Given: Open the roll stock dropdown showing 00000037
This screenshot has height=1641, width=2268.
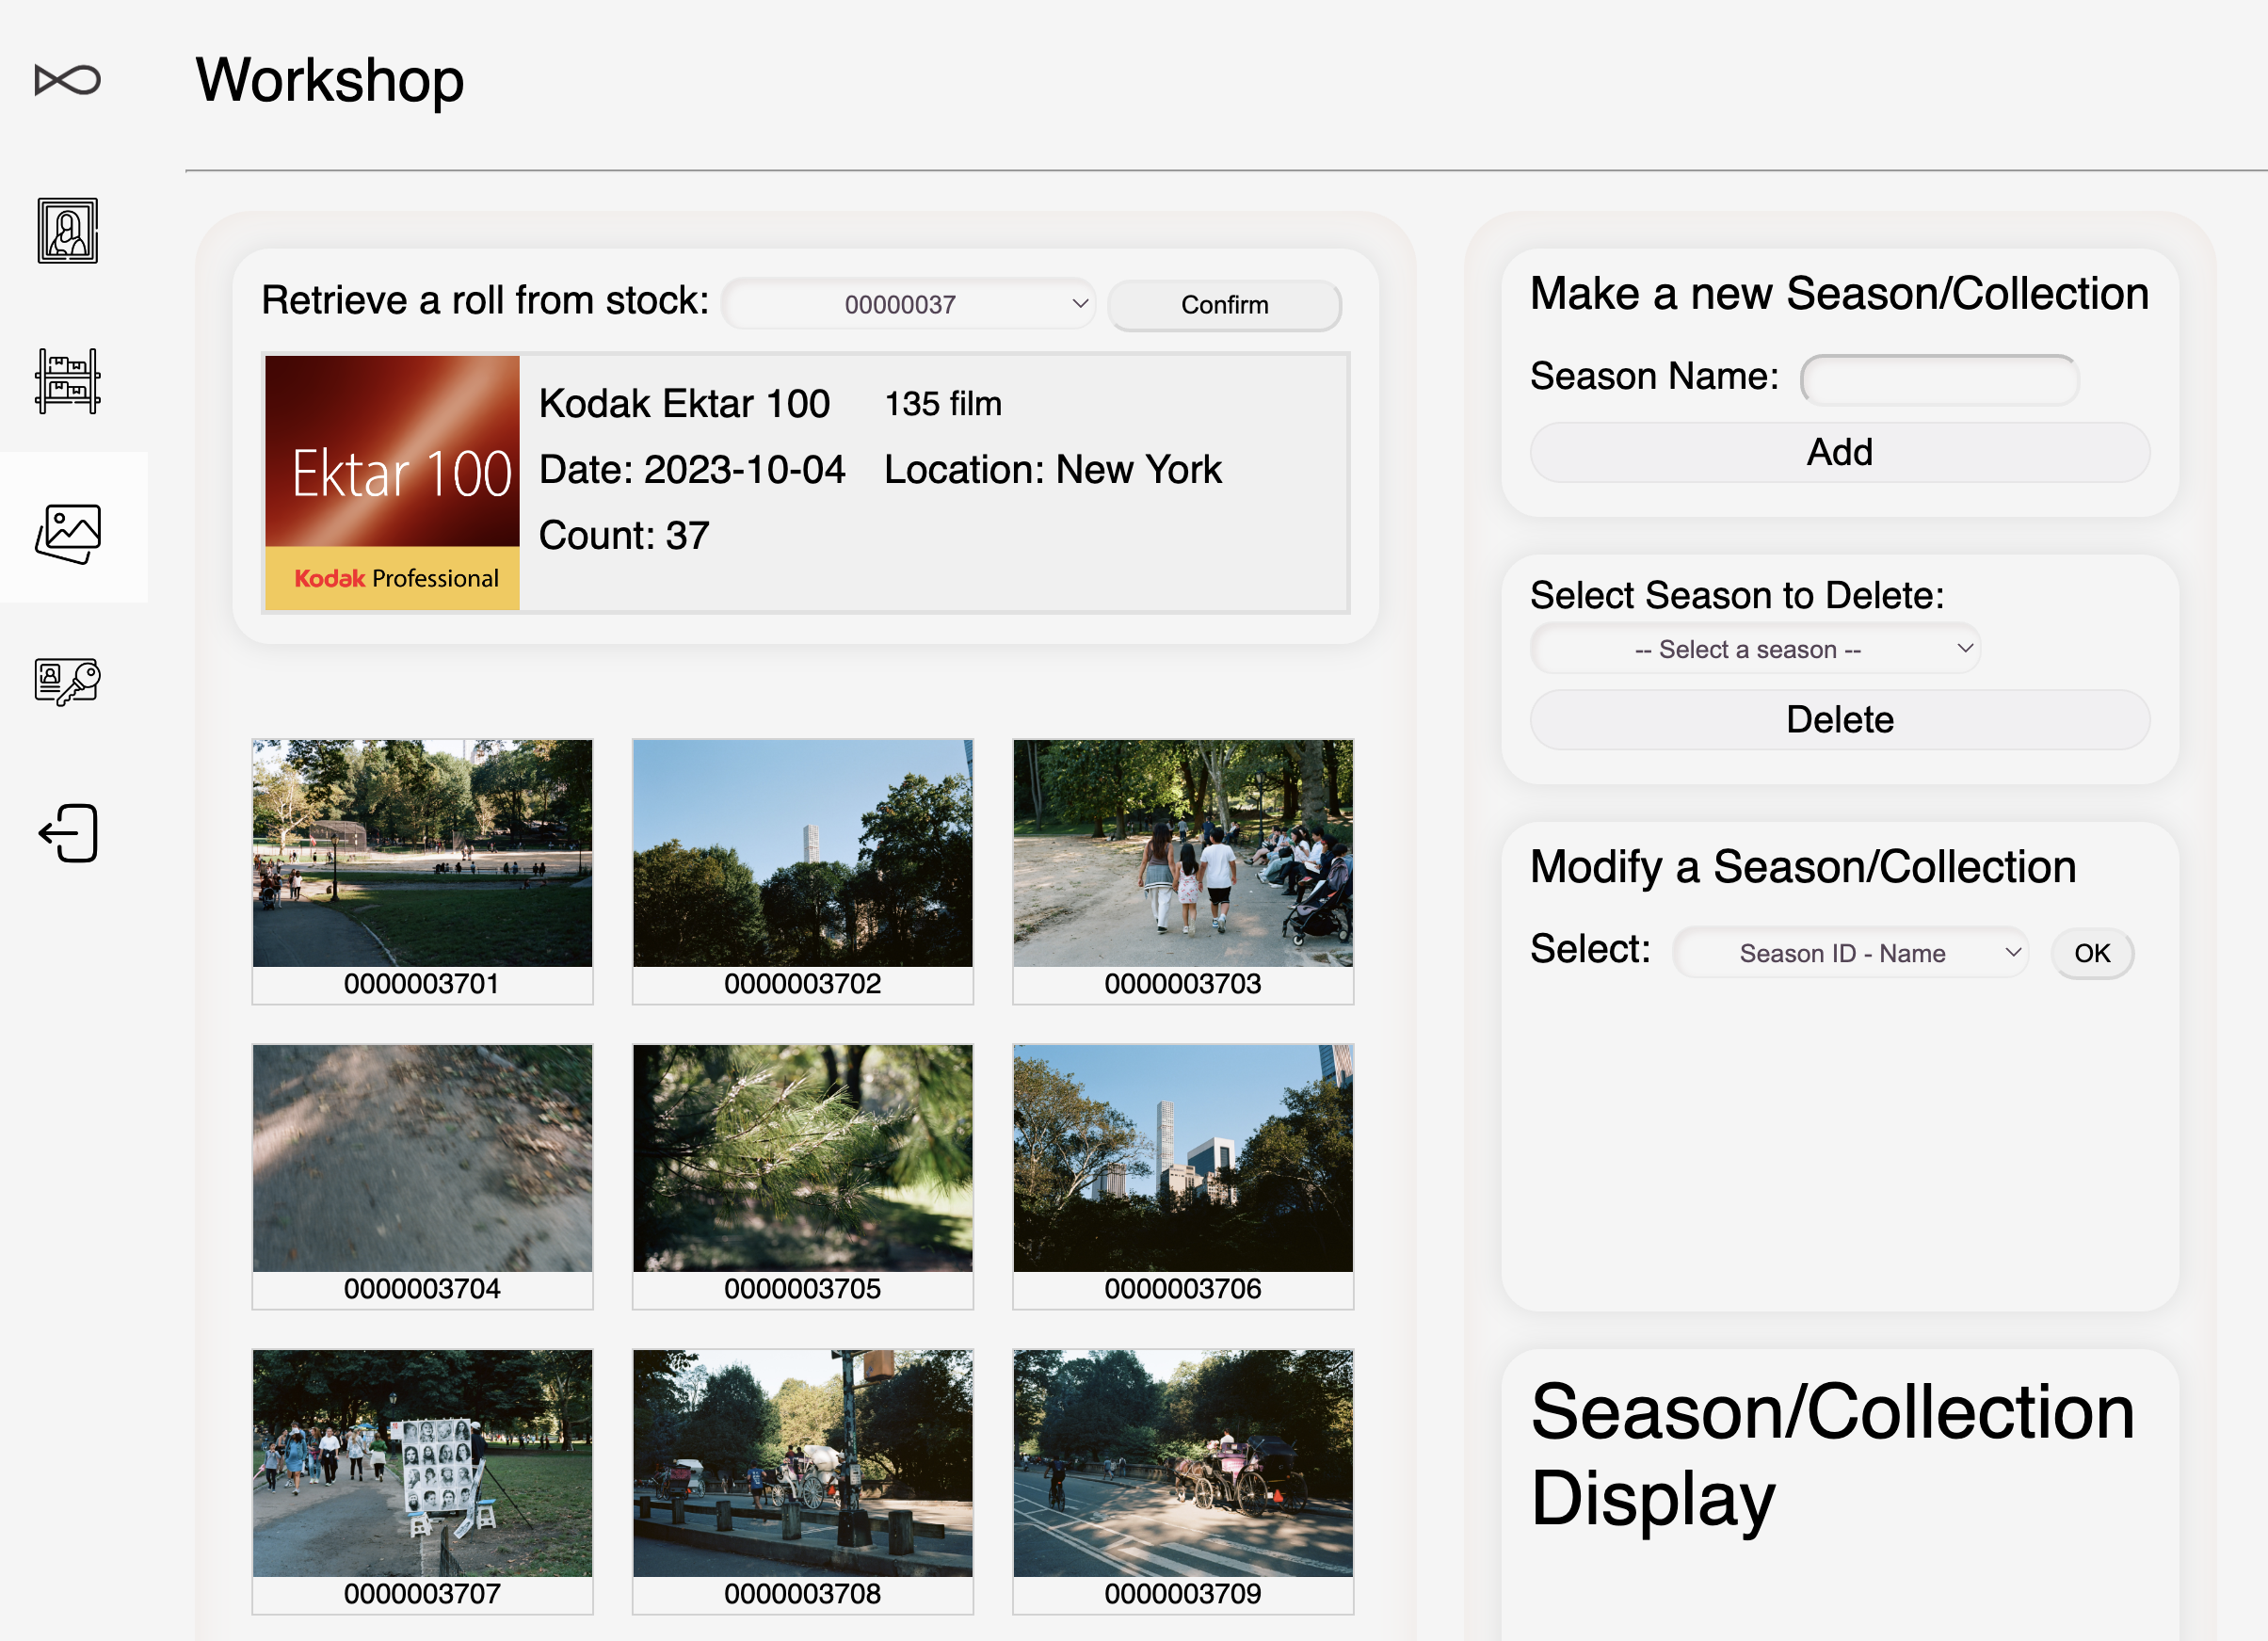Looking at the screenshot, I should (908, 304).
